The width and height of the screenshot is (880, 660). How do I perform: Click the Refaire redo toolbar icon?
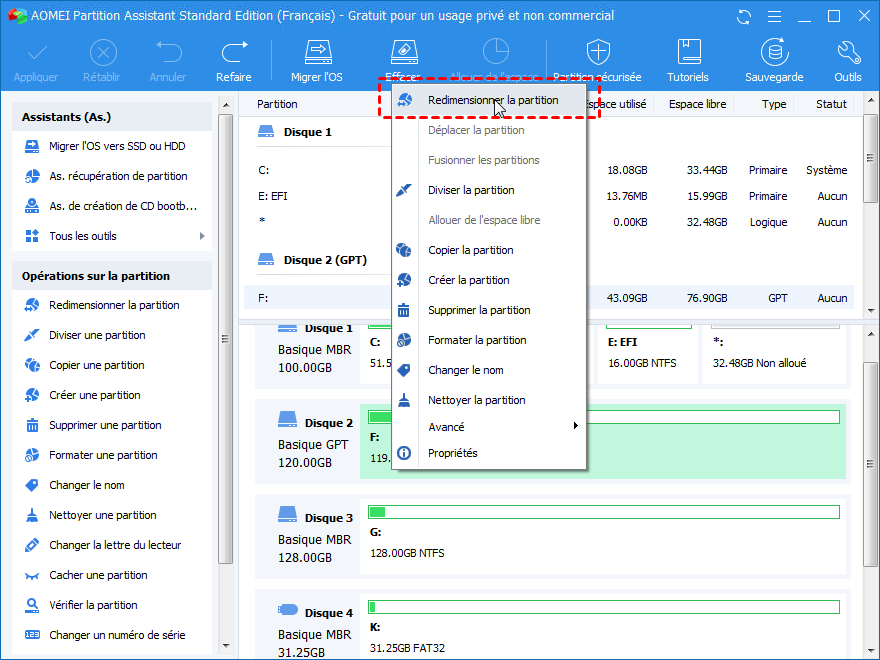[234, 53]
